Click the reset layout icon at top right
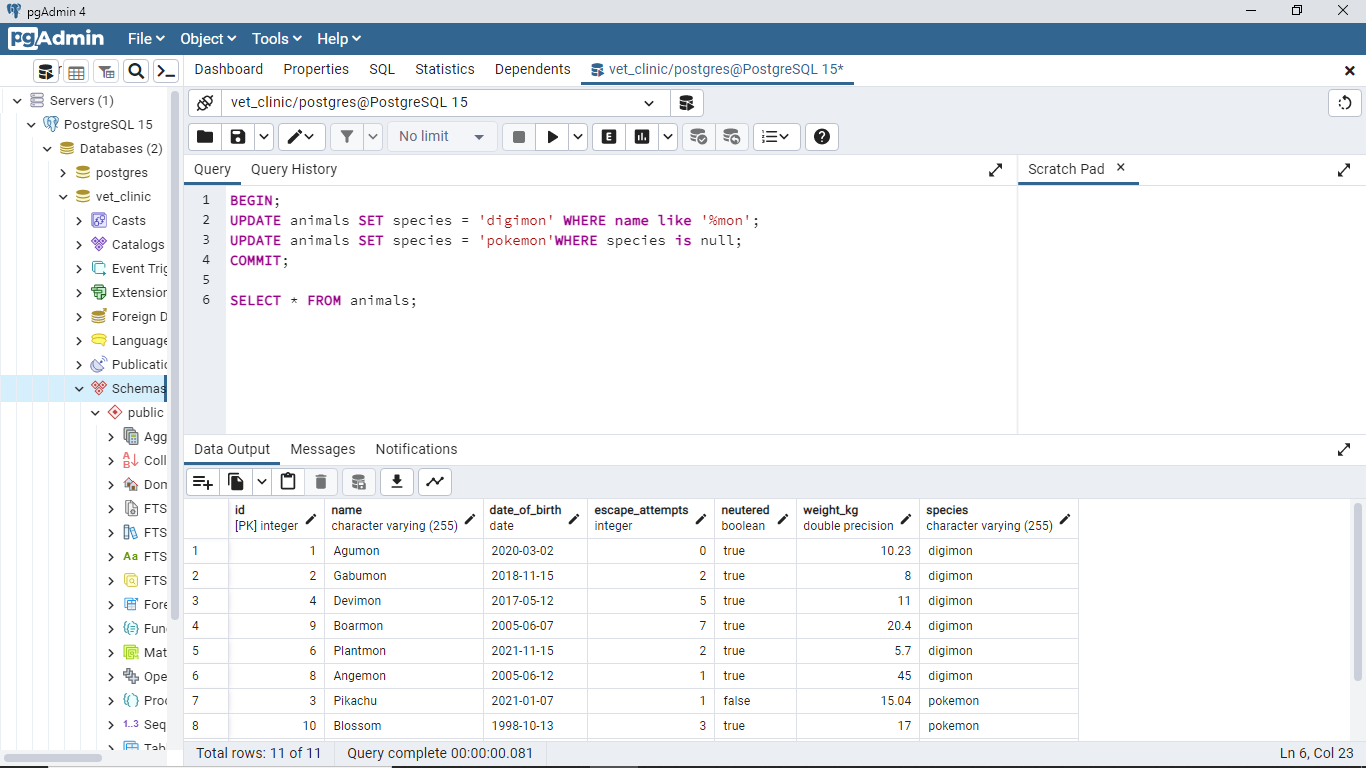 pyautogui.click(x=1345, y=103)
